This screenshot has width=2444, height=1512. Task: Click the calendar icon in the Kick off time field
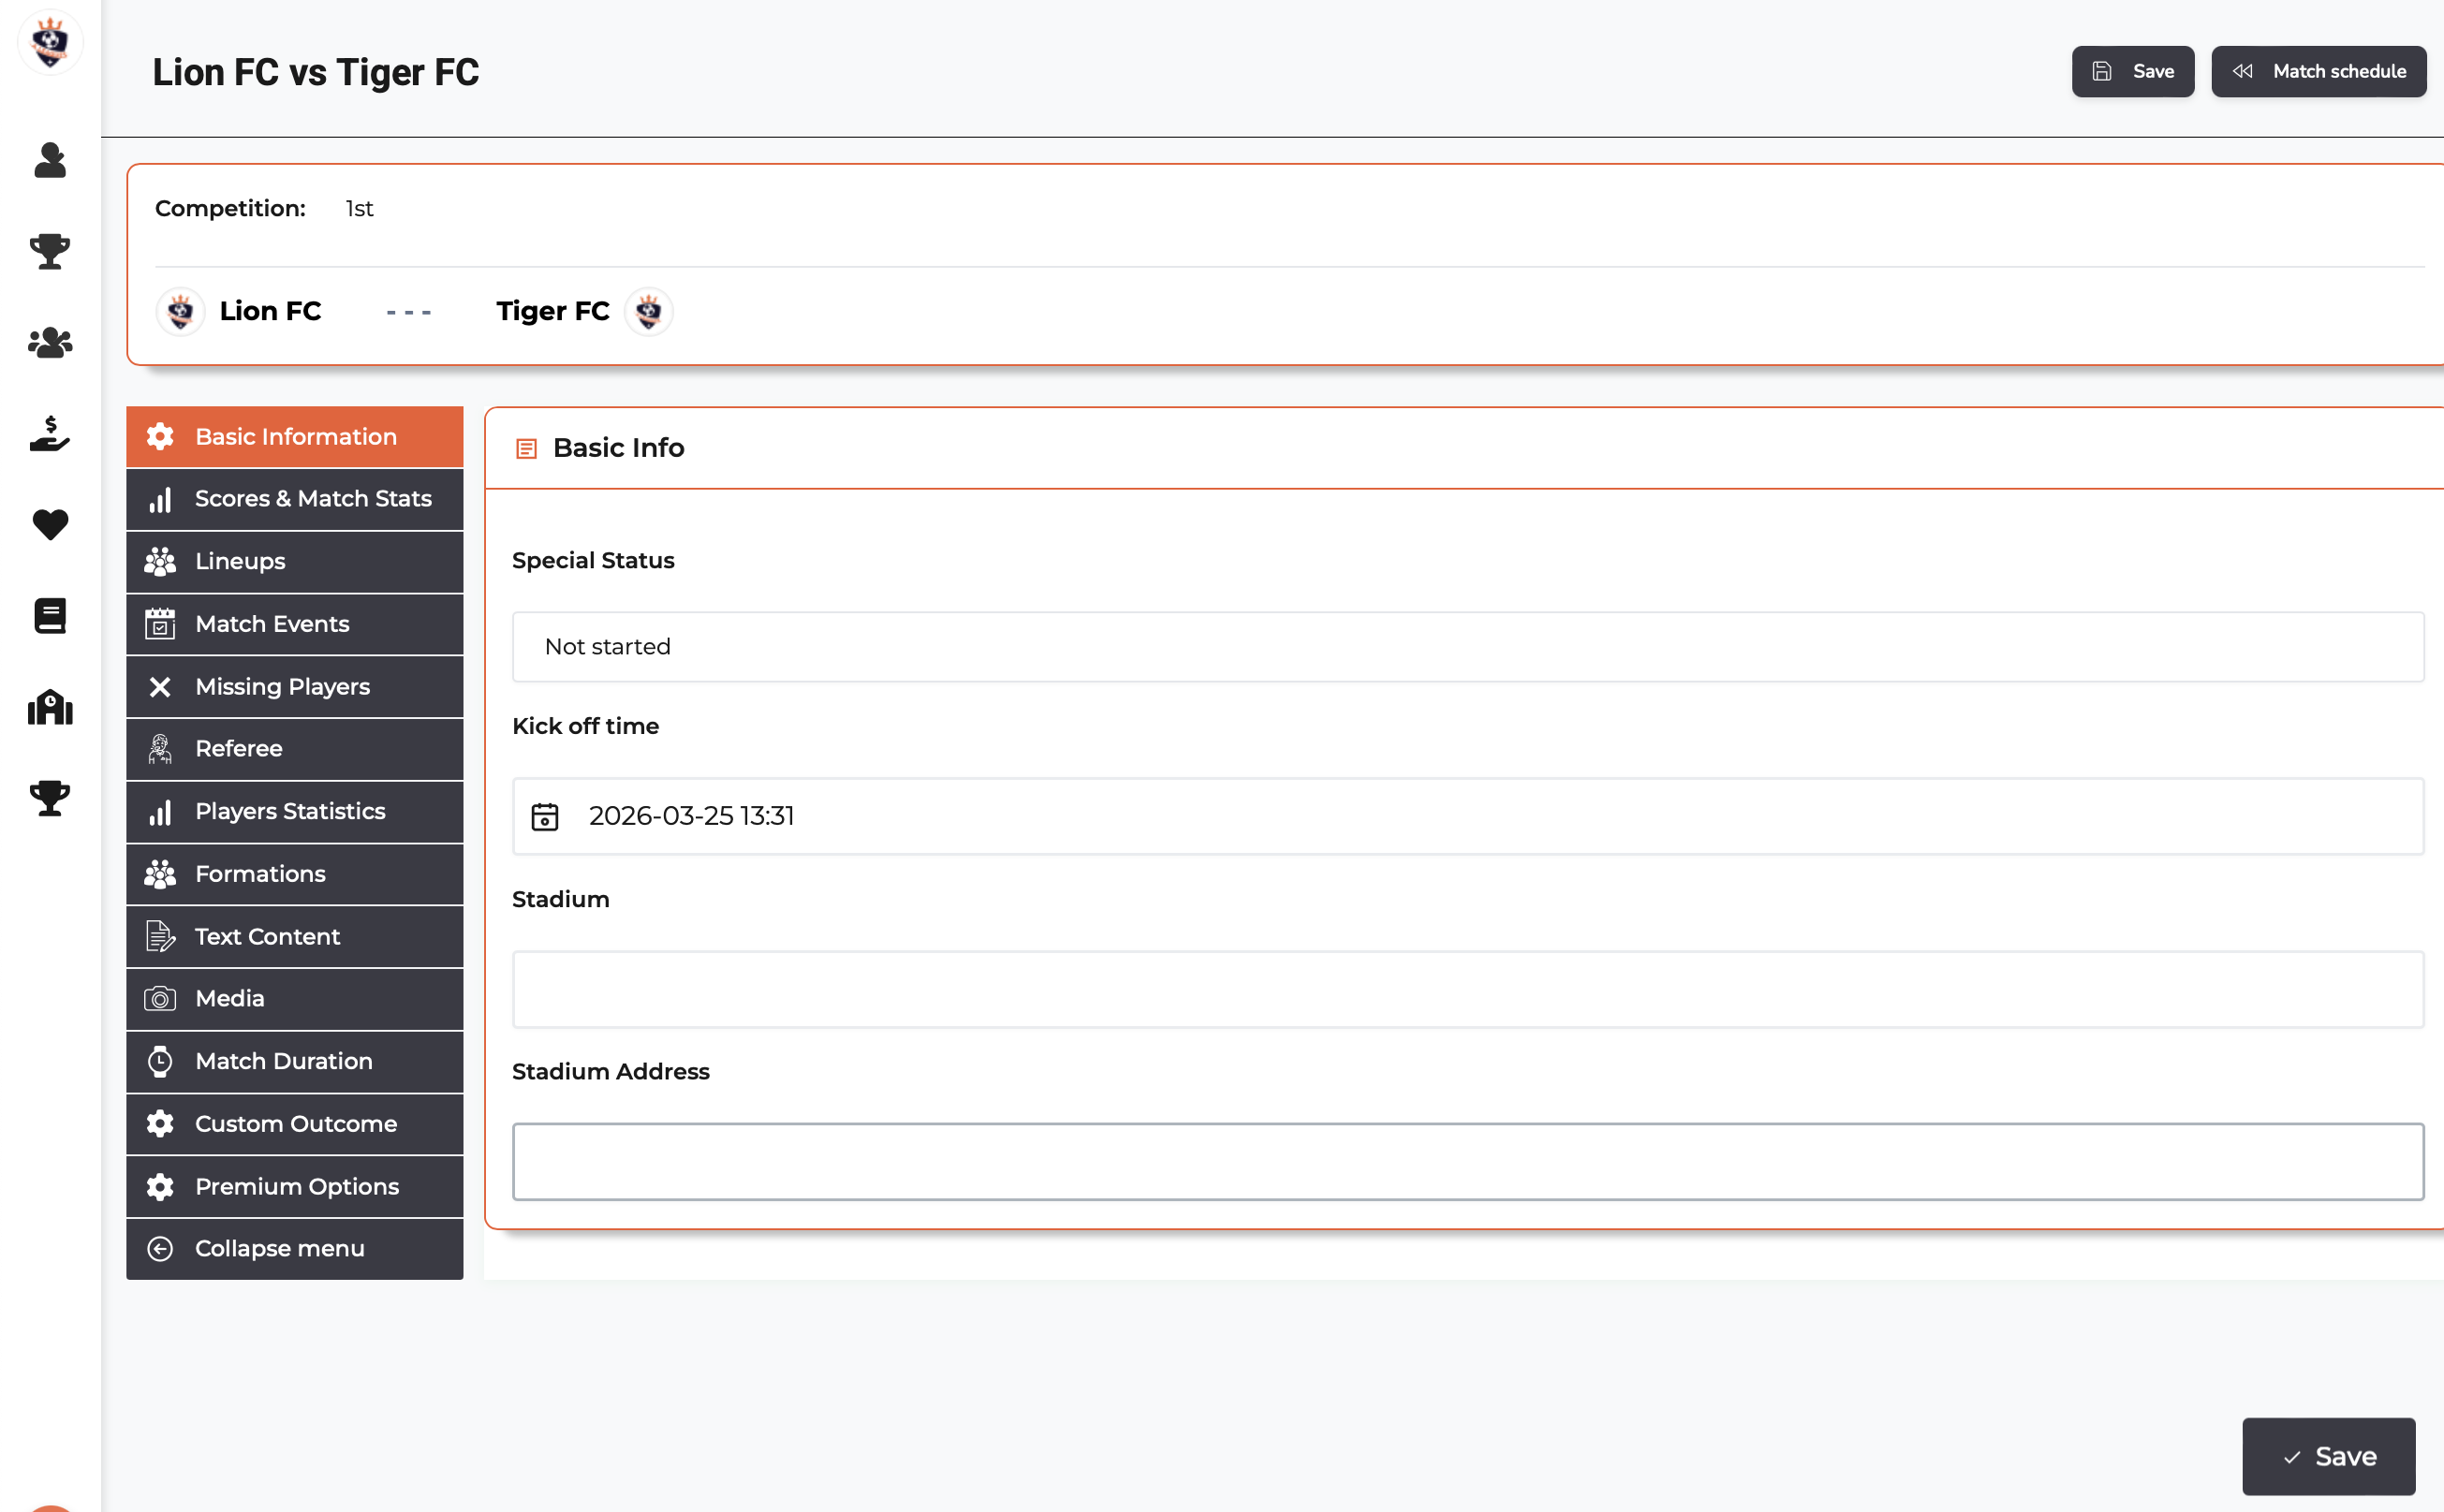pyautogui.click(x=545, y=816)
